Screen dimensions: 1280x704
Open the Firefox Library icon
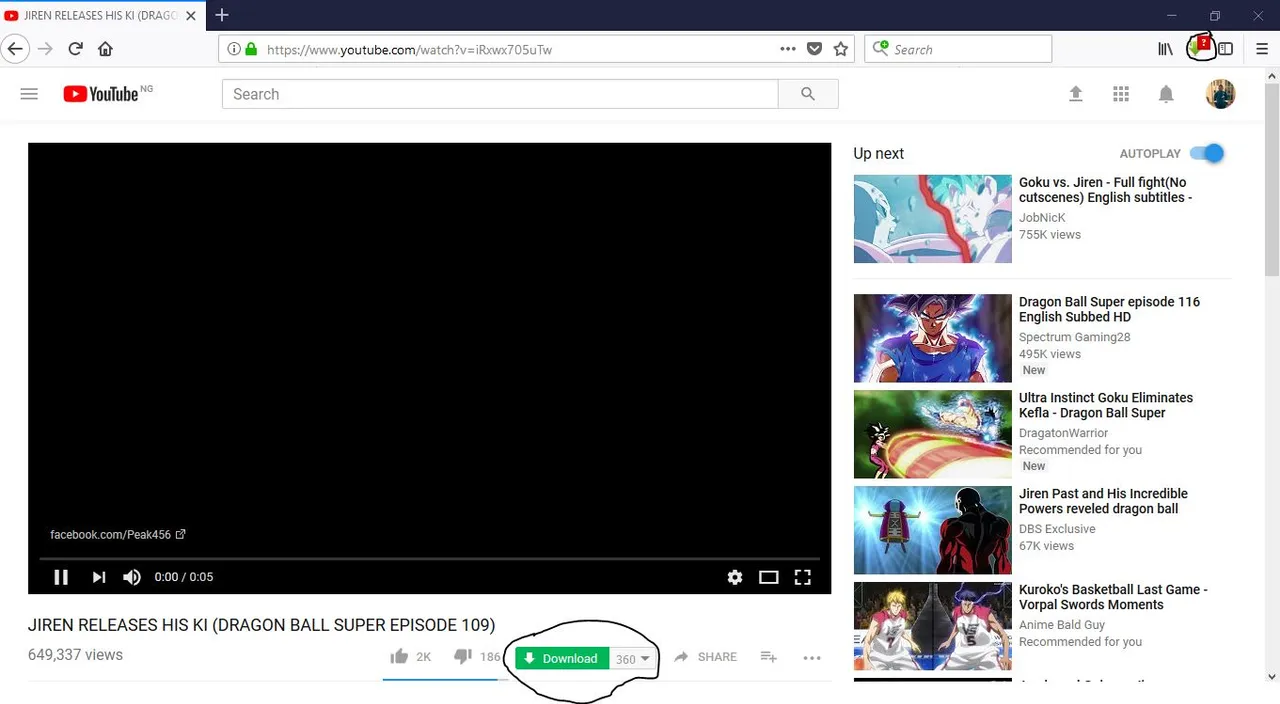(x=1166, y=49)
